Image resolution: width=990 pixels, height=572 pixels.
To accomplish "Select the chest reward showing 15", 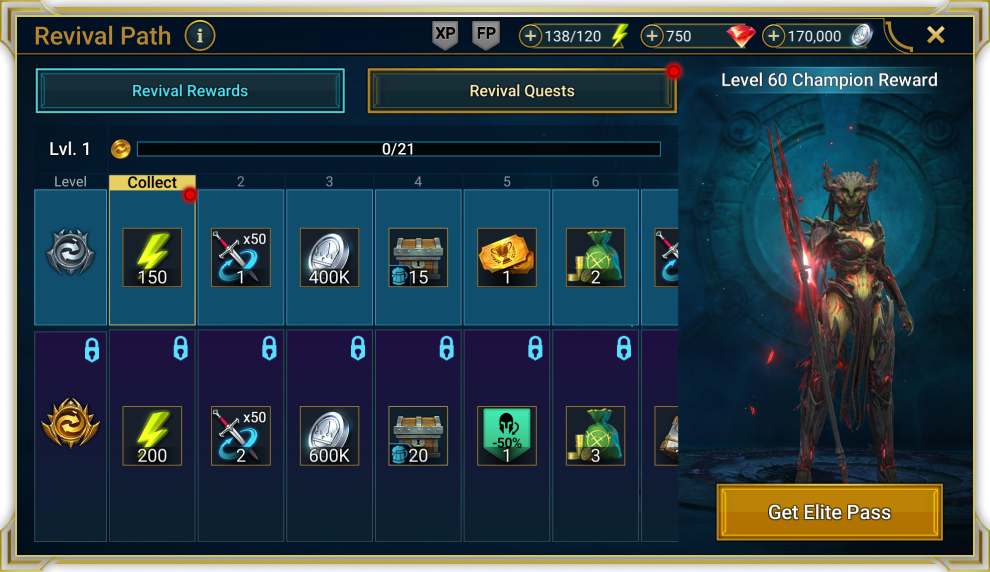I will click(418, 258).
